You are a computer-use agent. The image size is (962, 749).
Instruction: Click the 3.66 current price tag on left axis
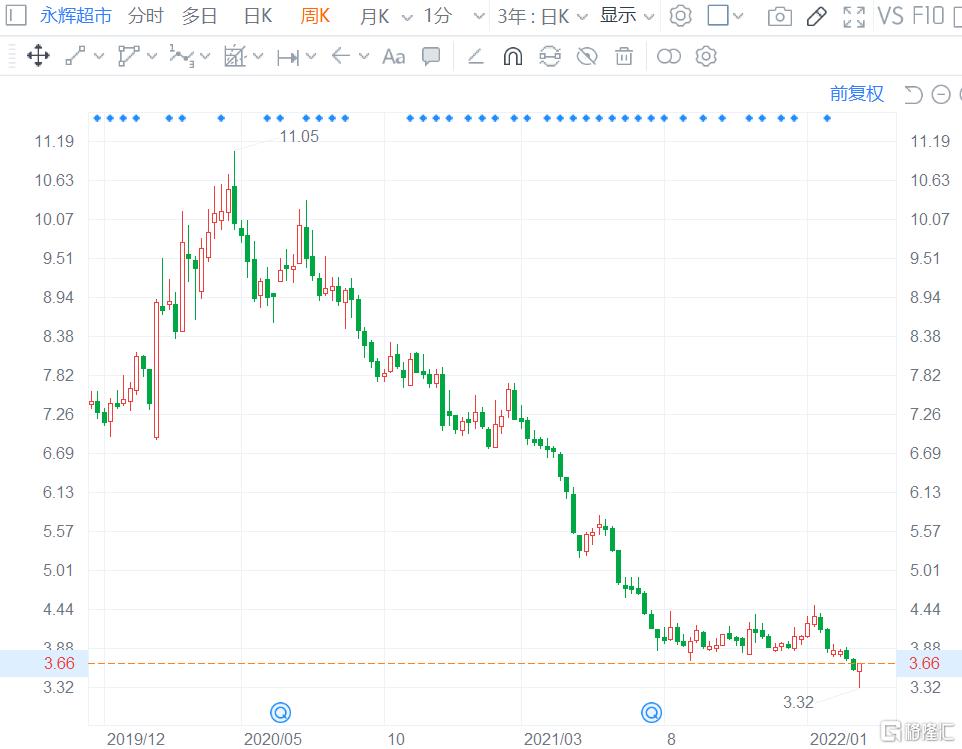click(59, 663)
